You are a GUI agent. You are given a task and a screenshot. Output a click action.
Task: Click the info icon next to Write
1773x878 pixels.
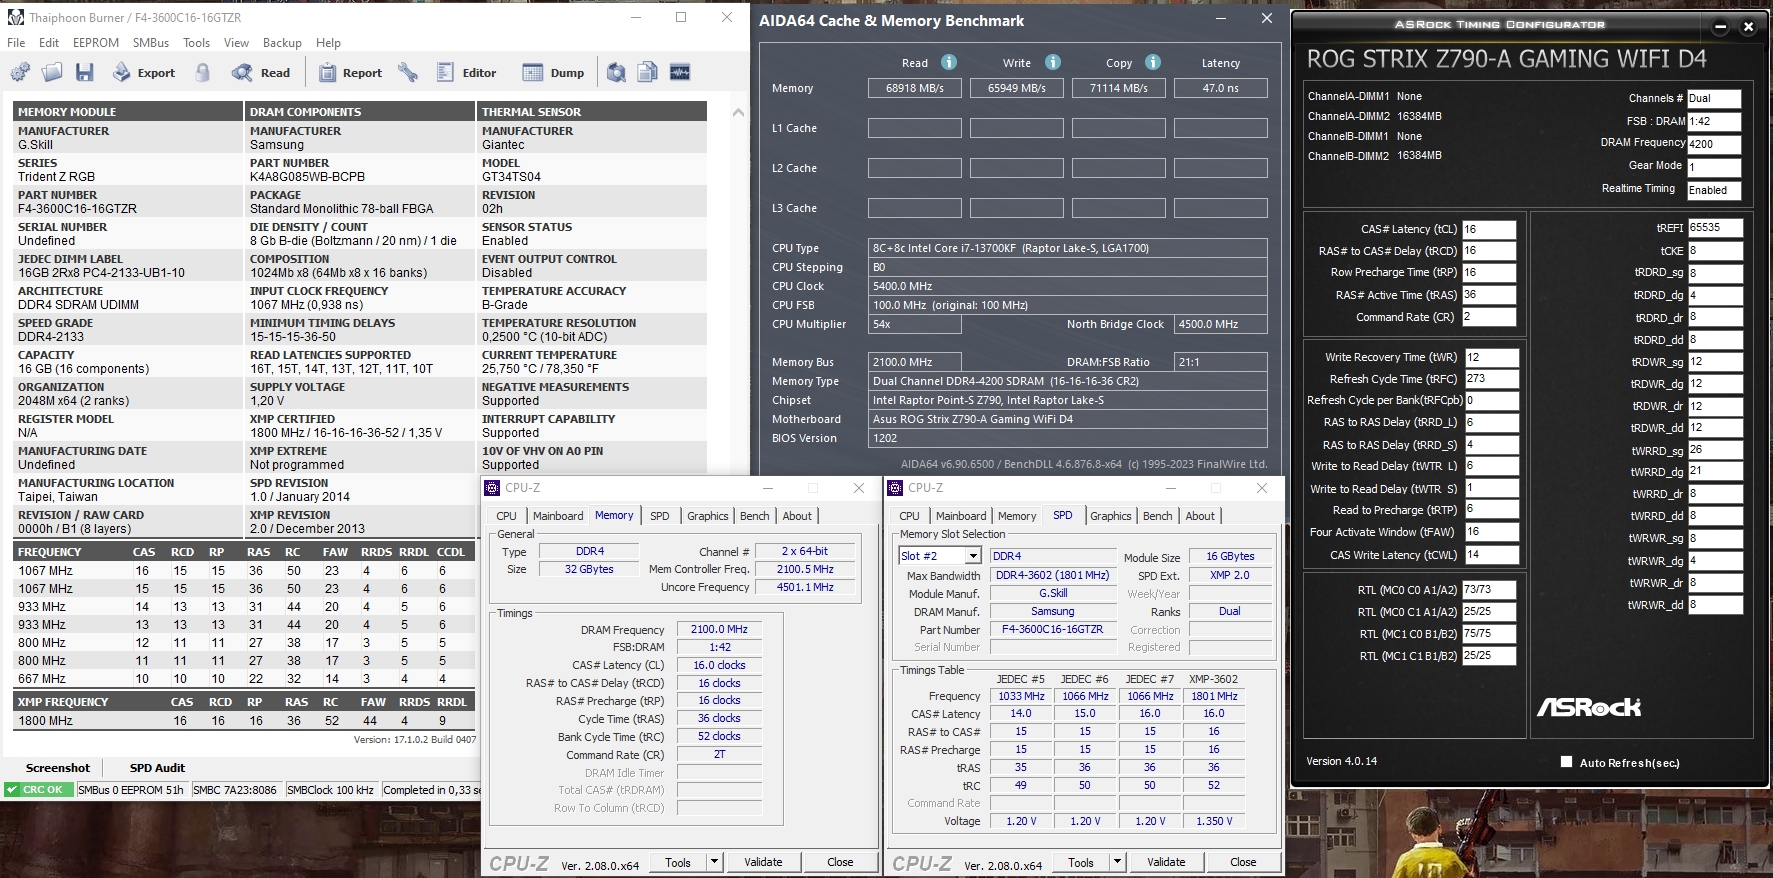tap(1053, 62)
